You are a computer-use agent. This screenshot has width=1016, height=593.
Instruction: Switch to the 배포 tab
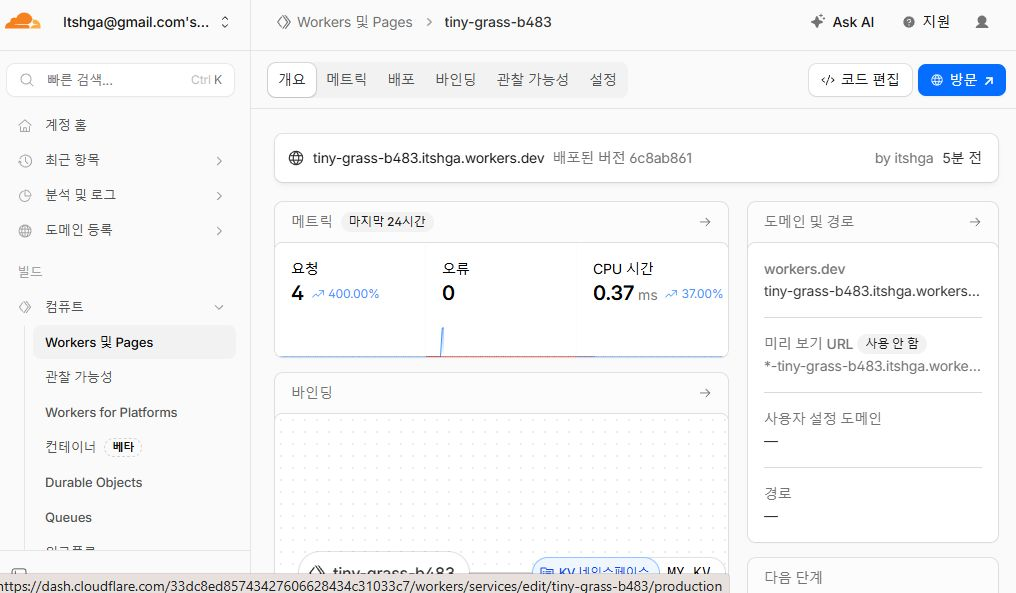[401, 80]
